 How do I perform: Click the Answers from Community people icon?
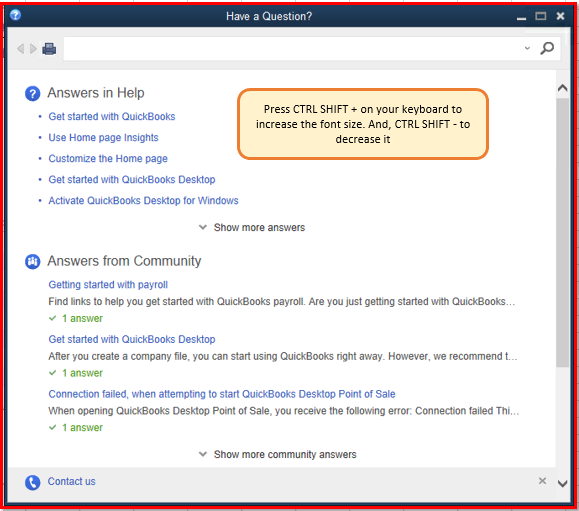pos(32,262)
